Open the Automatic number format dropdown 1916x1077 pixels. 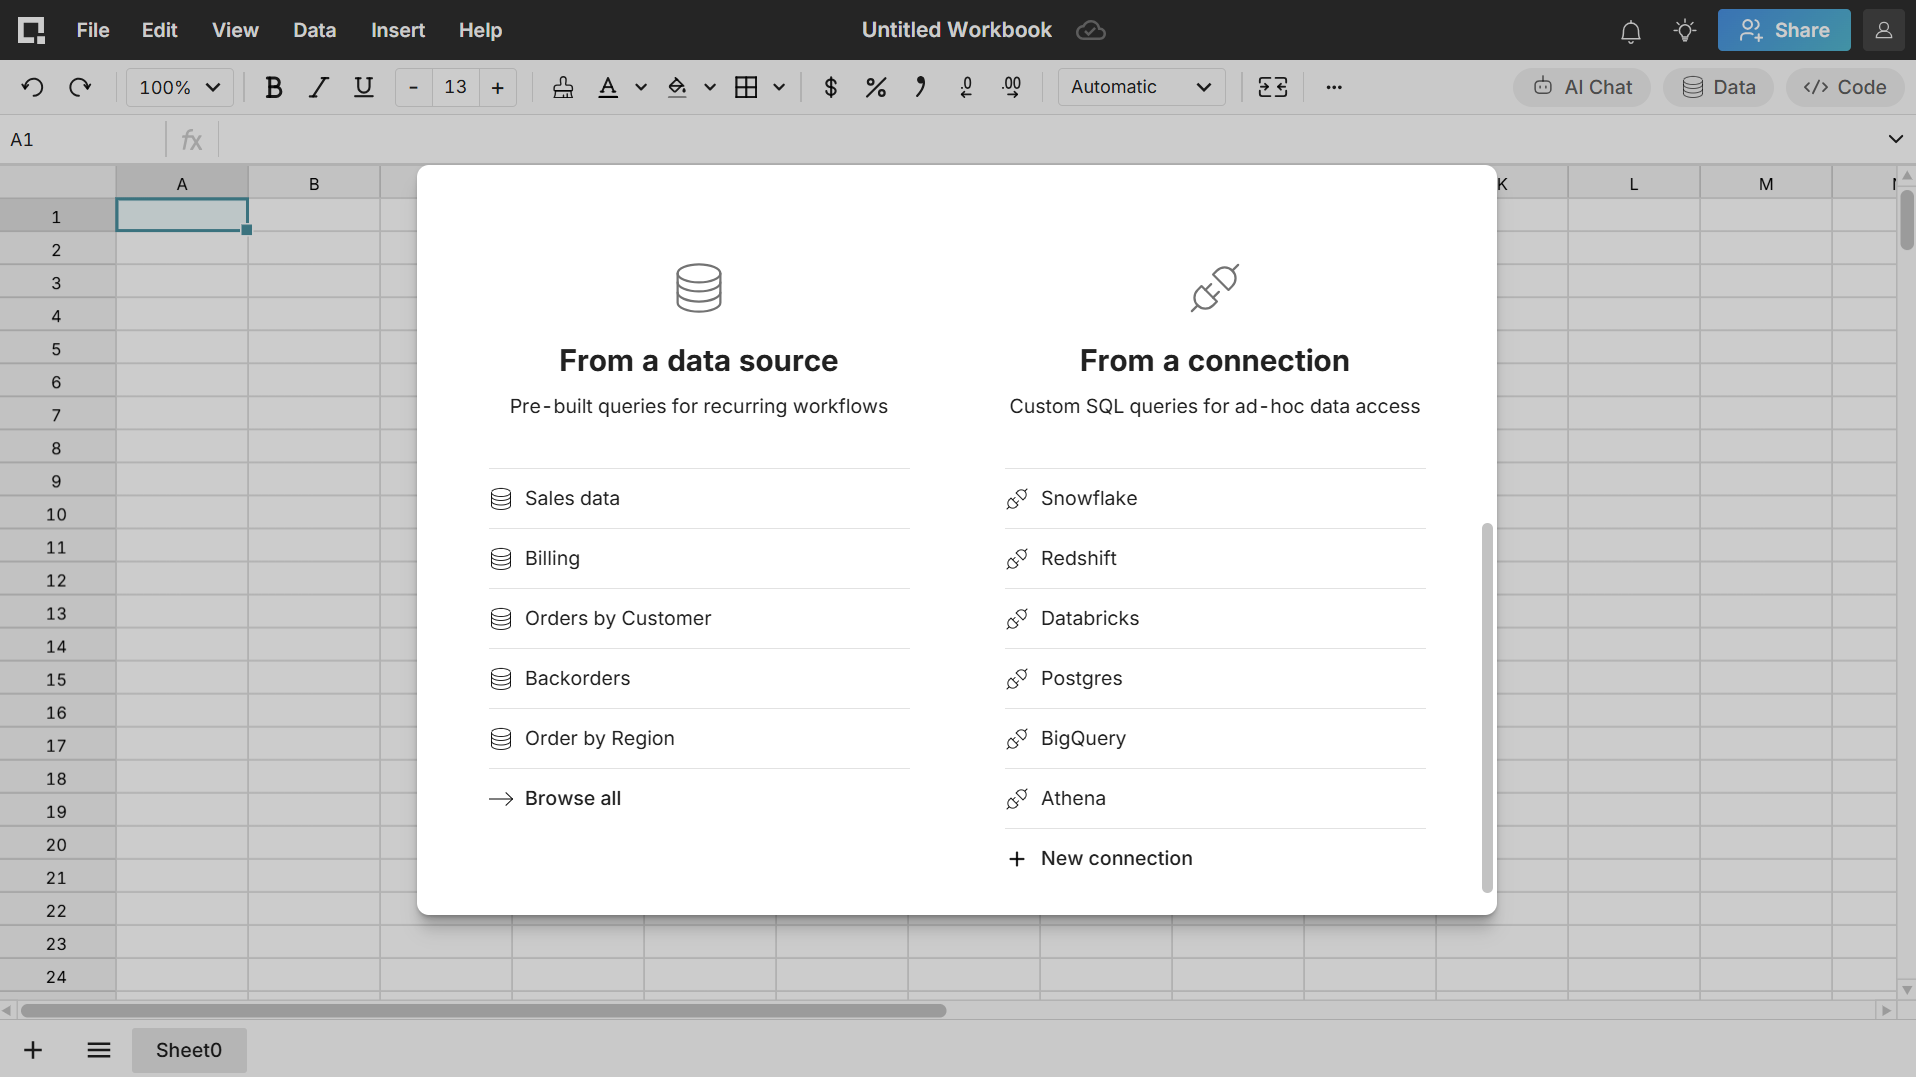pos(1141,87)
